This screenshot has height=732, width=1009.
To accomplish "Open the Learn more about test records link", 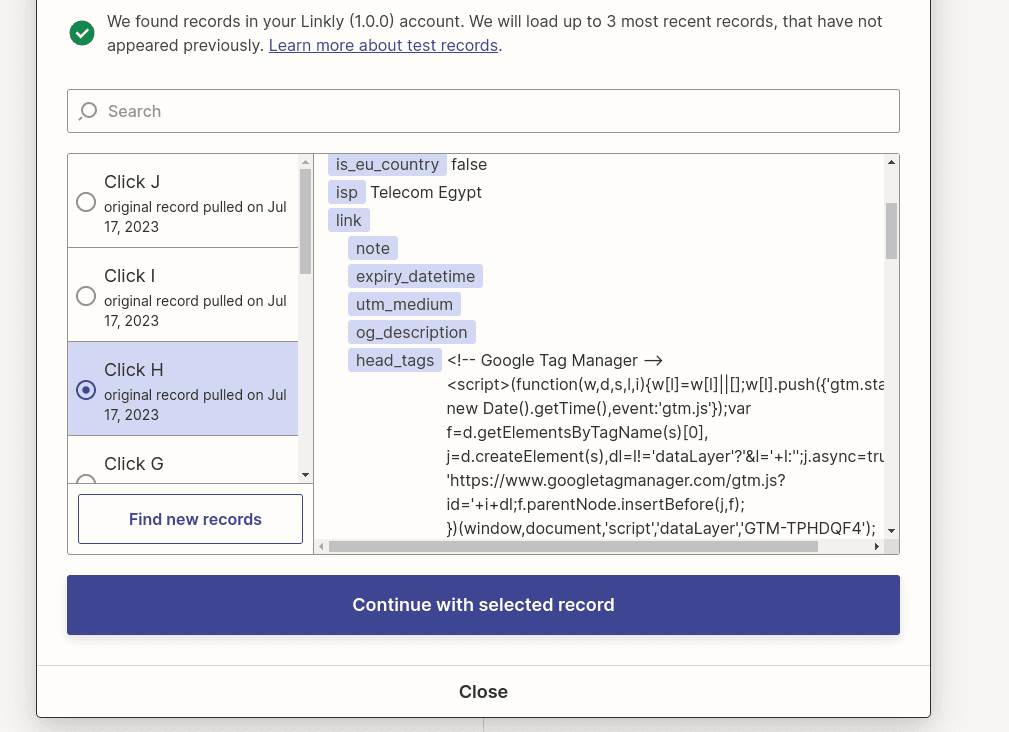I will point(383,45).
